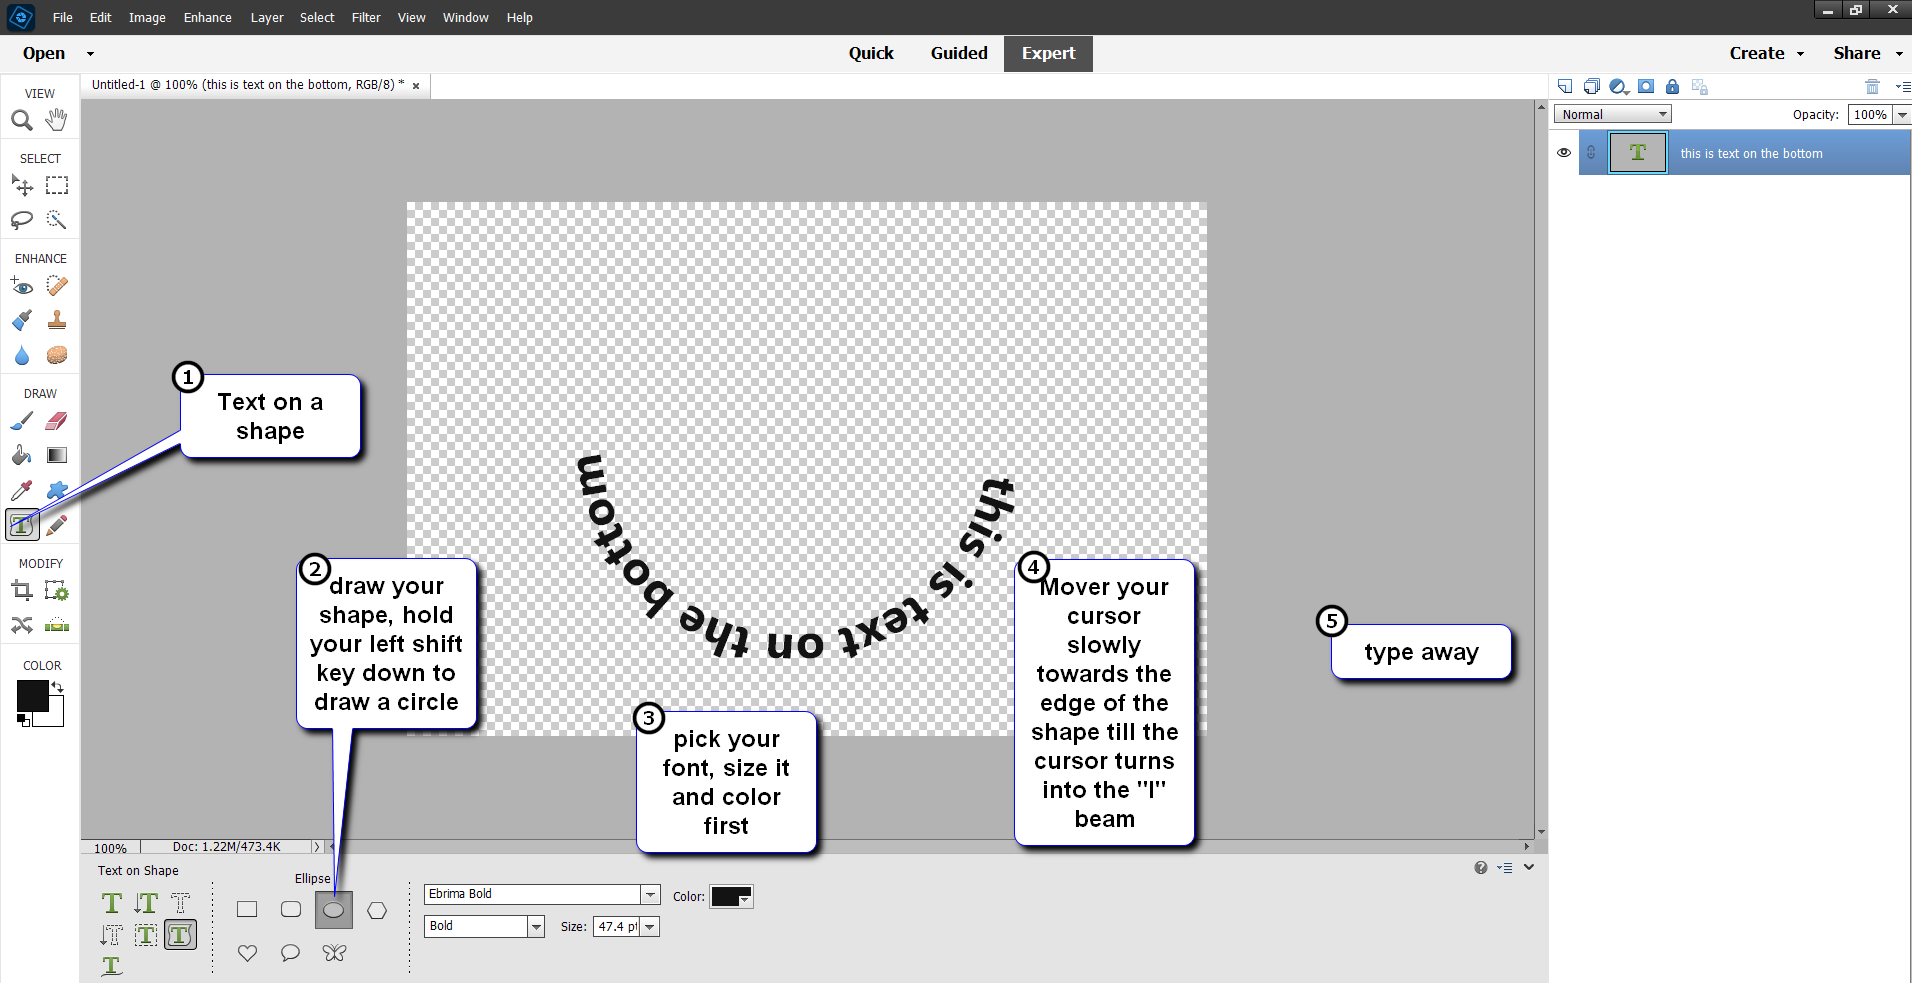
Task: Add a layer mask to the text layer
Action: click(x=1646, y=87)
